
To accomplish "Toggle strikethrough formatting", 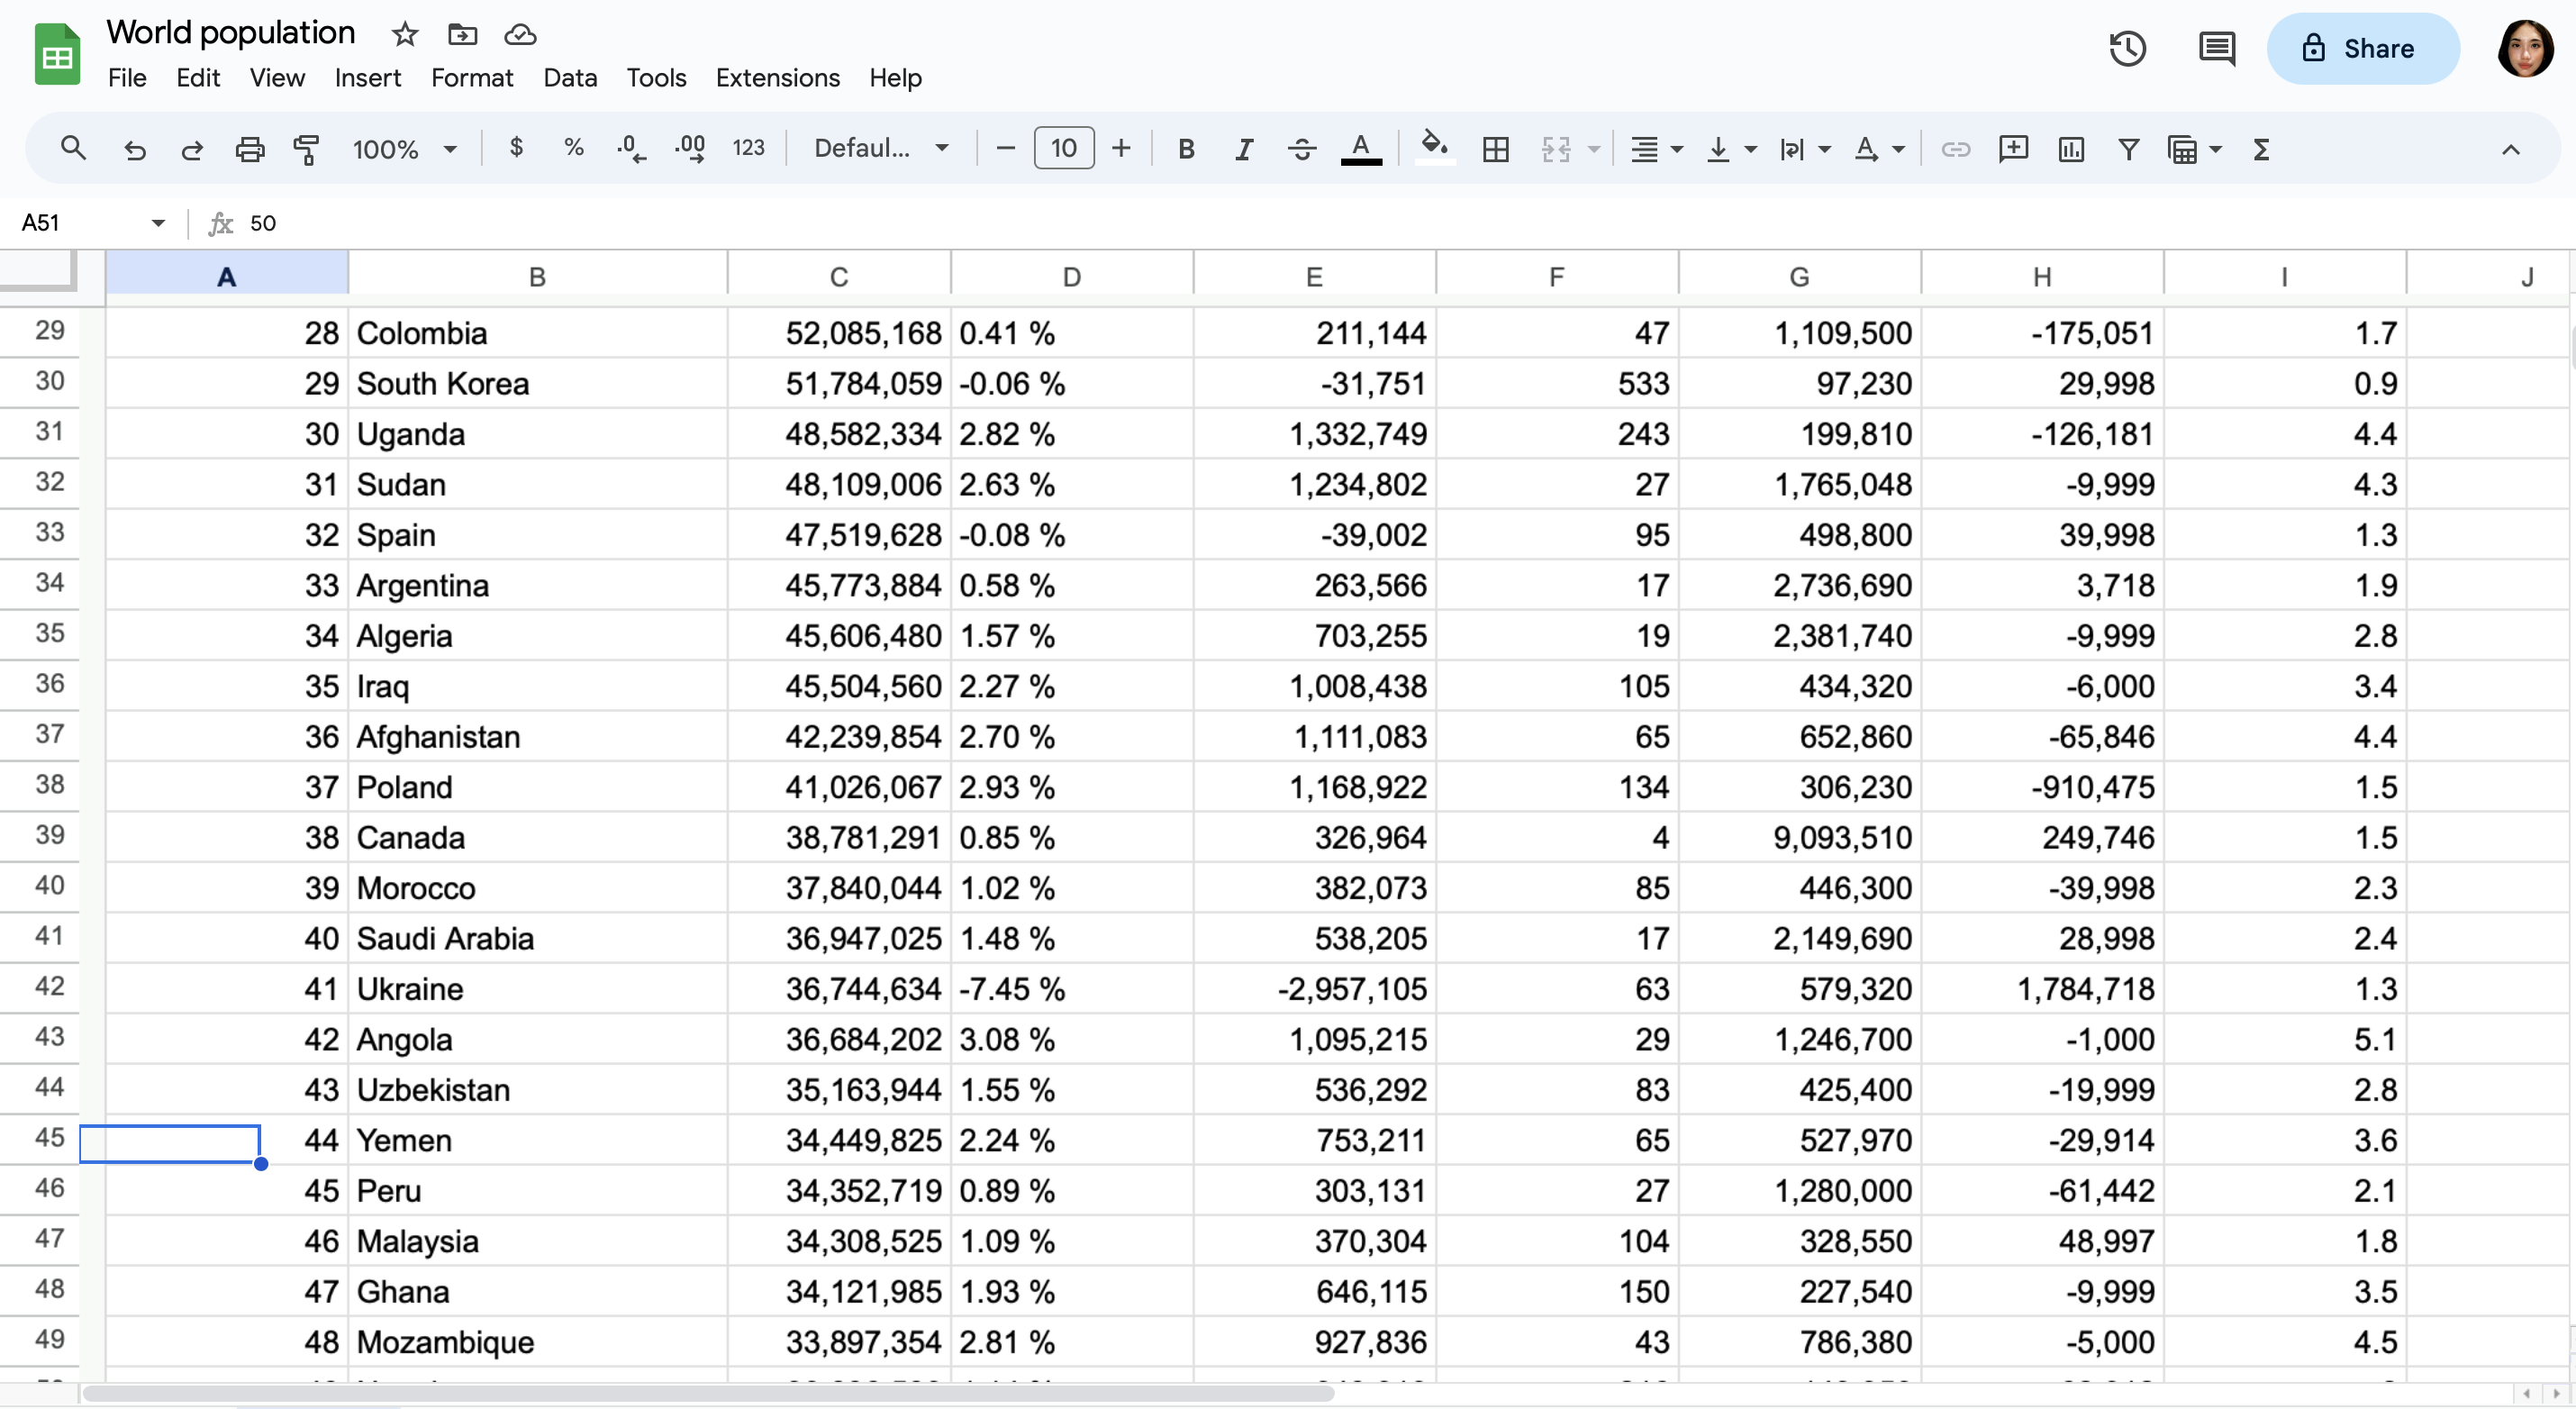I will pos(1301,149).
